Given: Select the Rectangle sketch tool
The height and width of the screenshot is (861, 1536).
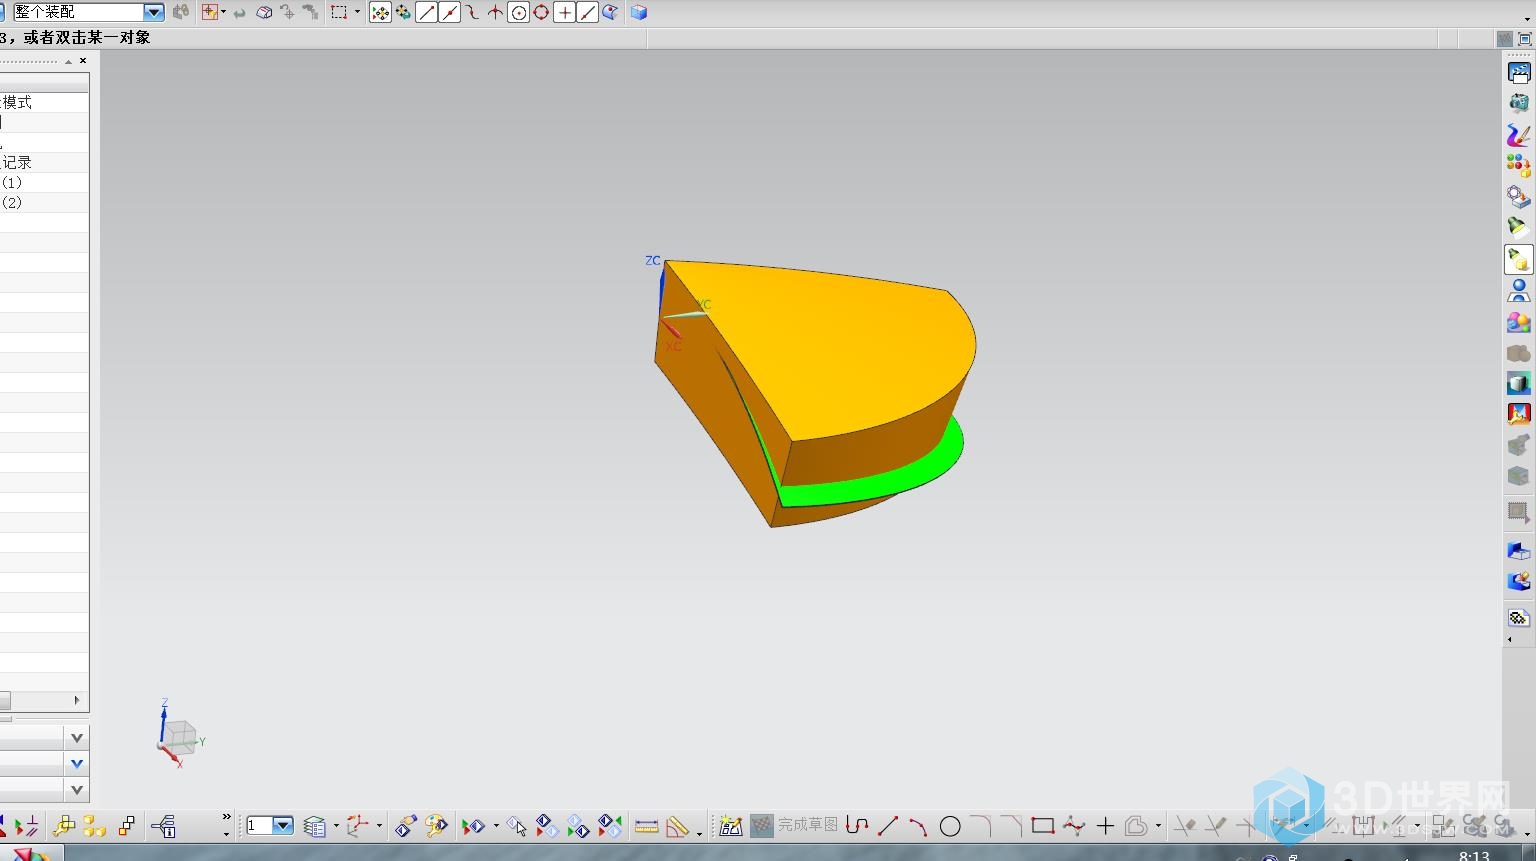Looking at the screenshot, I should coord(1043,826).
